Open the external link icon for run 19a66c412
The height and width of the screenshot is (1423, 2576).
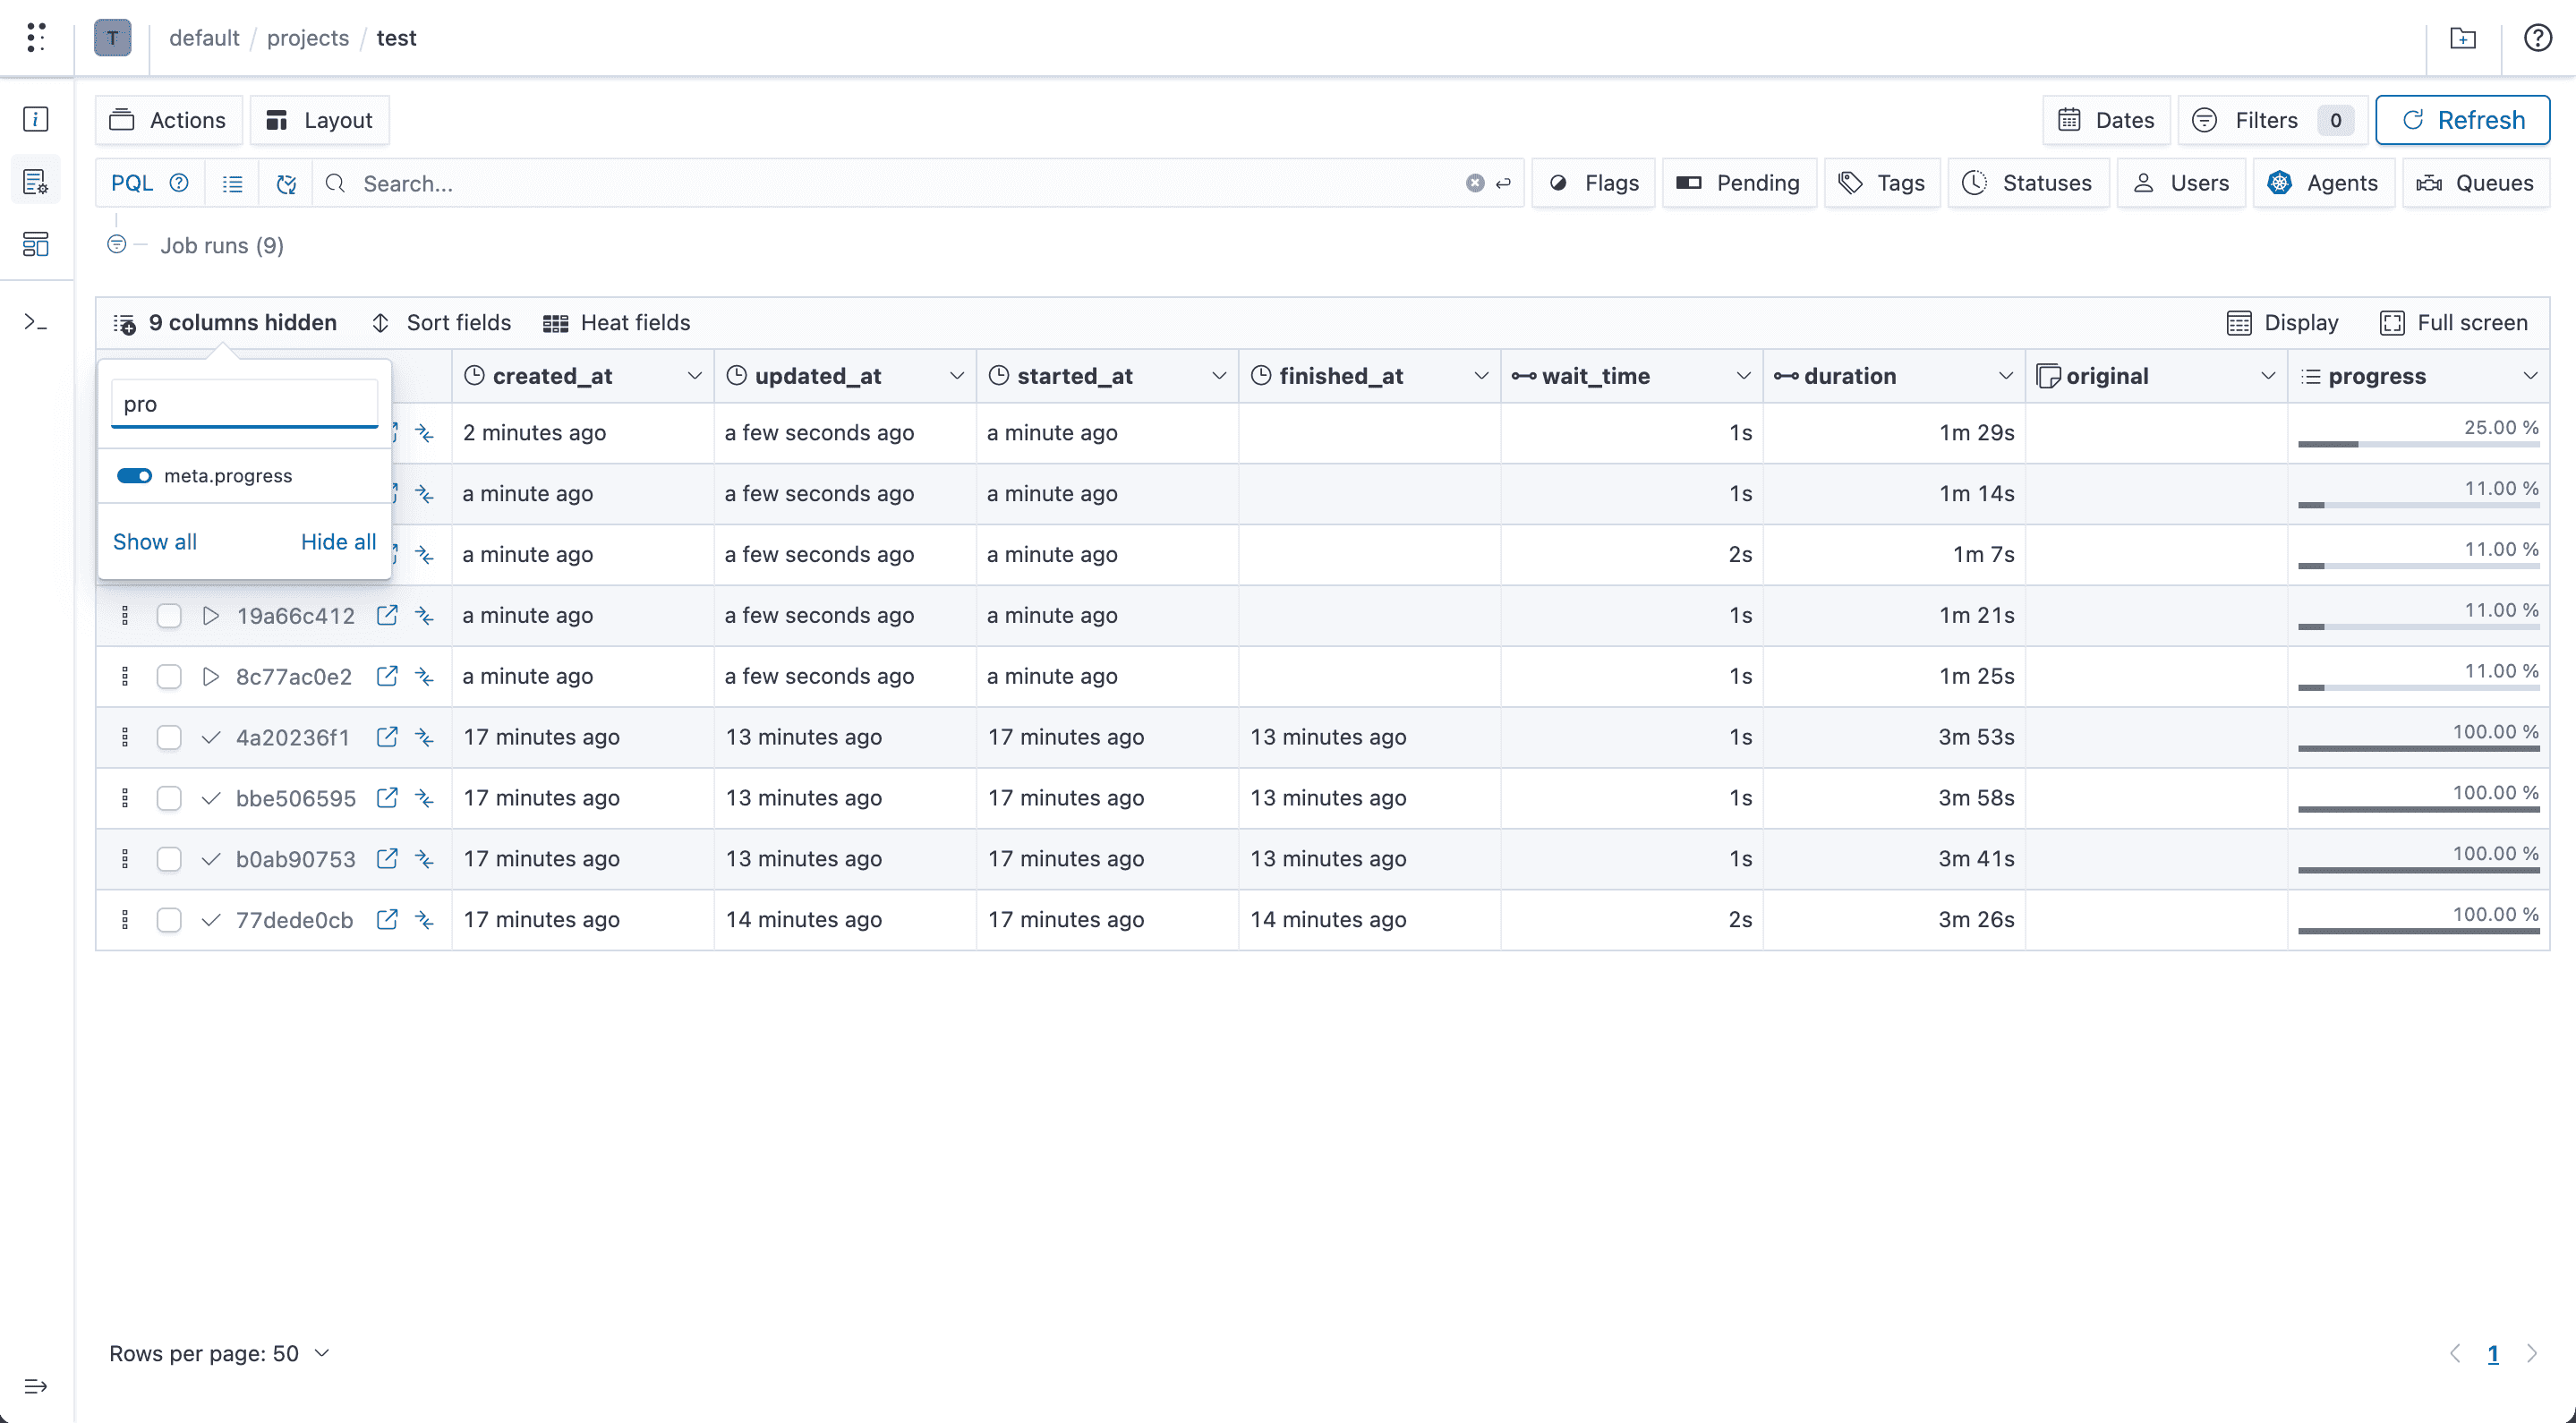[x=387, y=616]
